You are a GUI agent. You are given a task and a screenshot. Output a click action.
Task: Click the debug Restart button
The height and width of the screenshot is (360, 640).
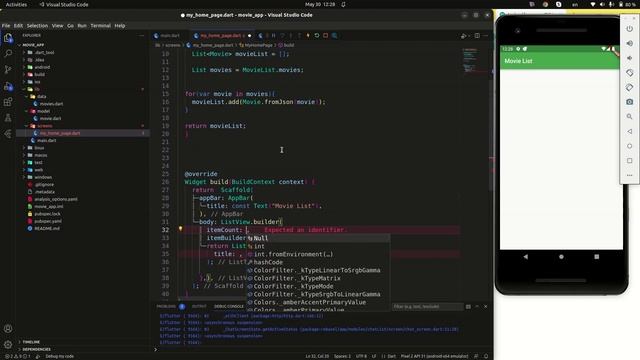click(317, 36)
